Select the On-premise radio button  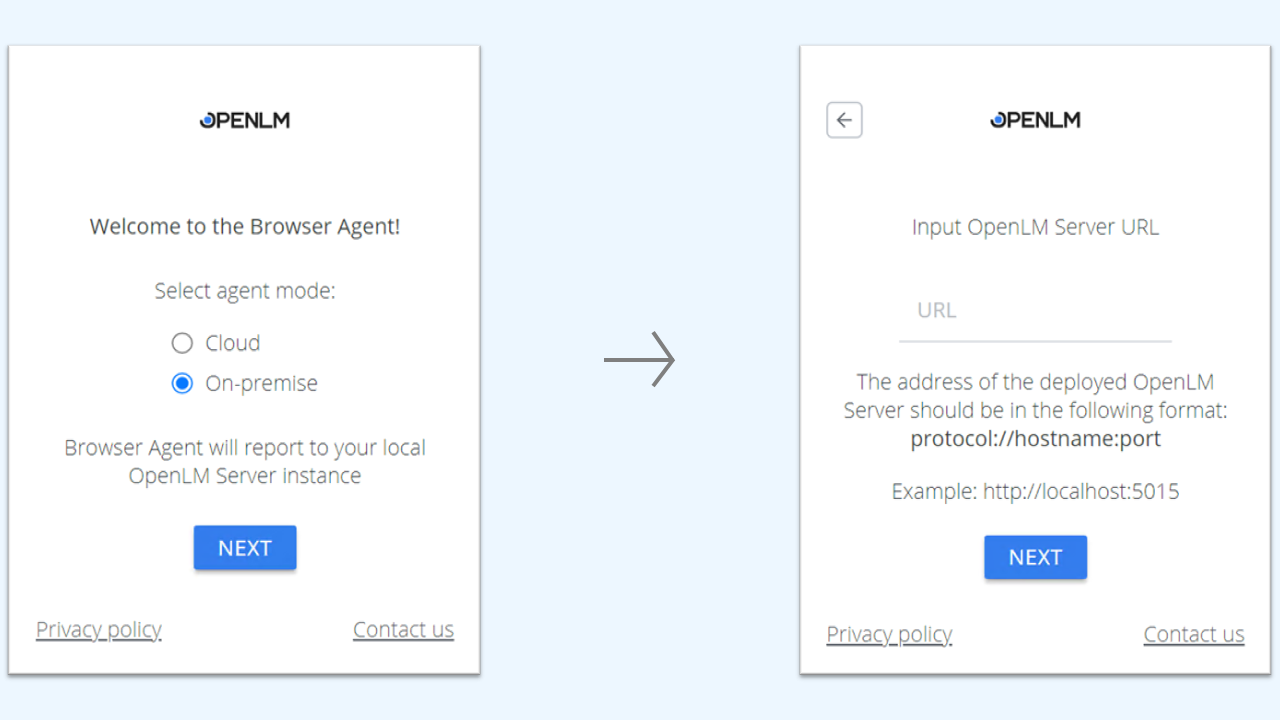click(x=182, y=383)
